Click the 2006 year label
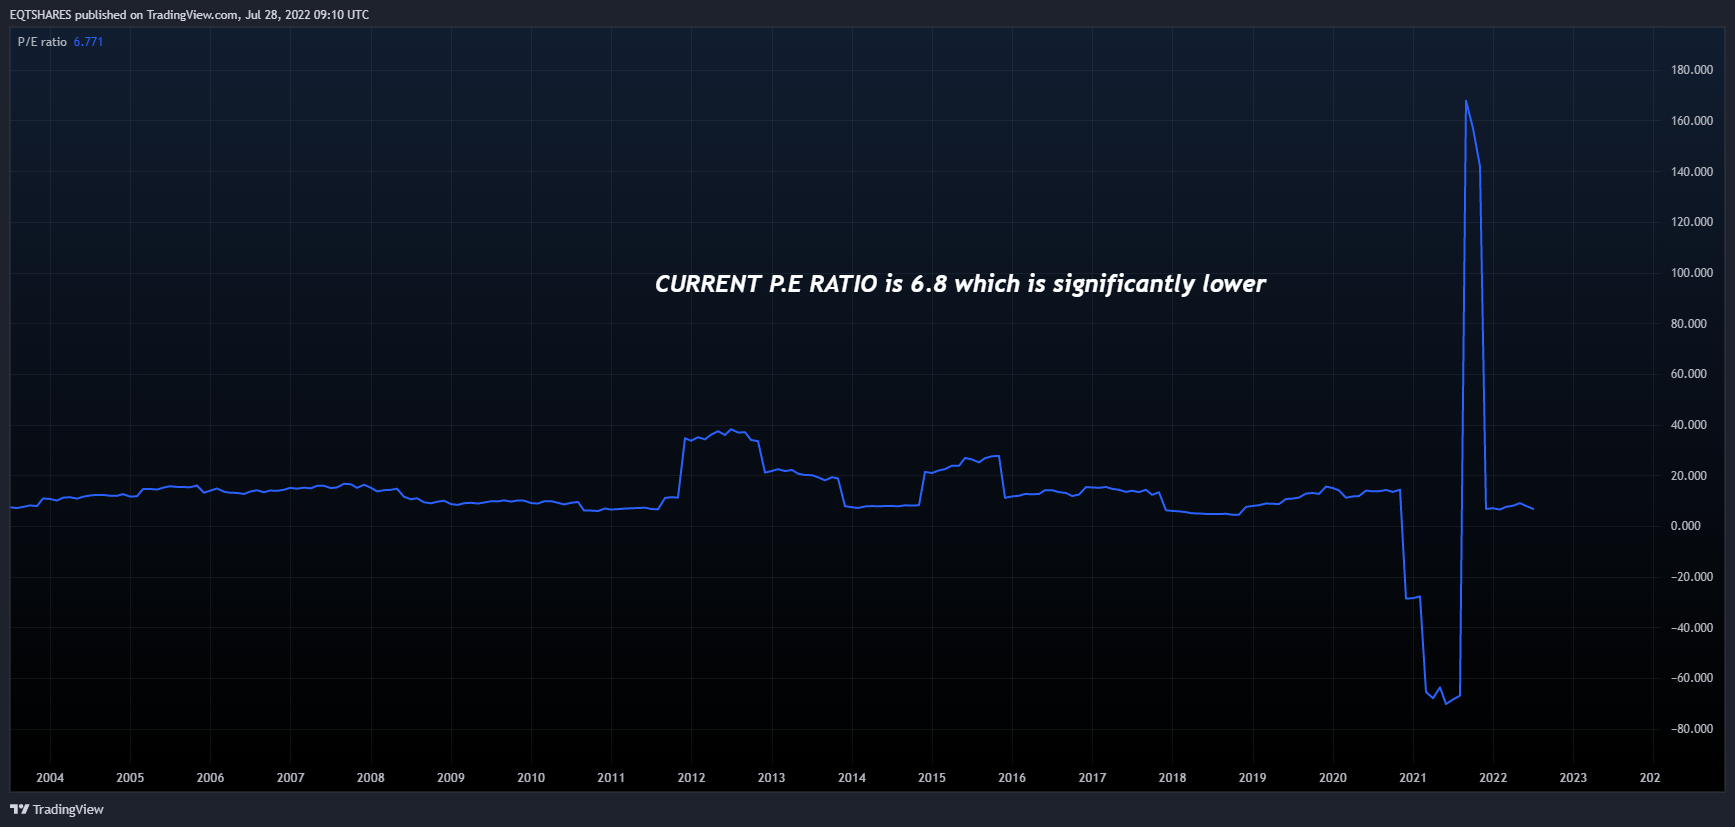 pos(210,778)
